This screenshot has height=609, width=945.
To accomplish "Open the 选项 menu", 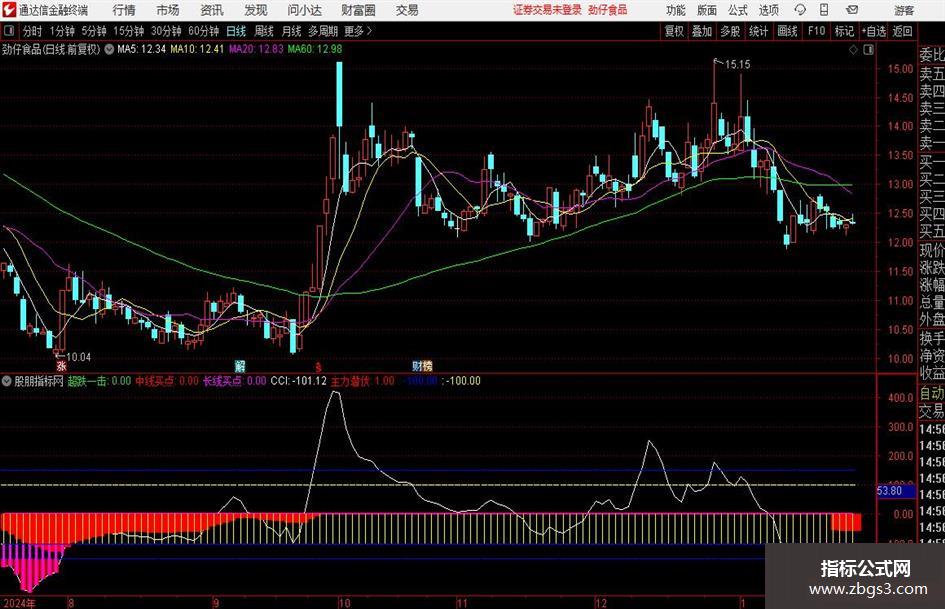I will click(768, 10).
